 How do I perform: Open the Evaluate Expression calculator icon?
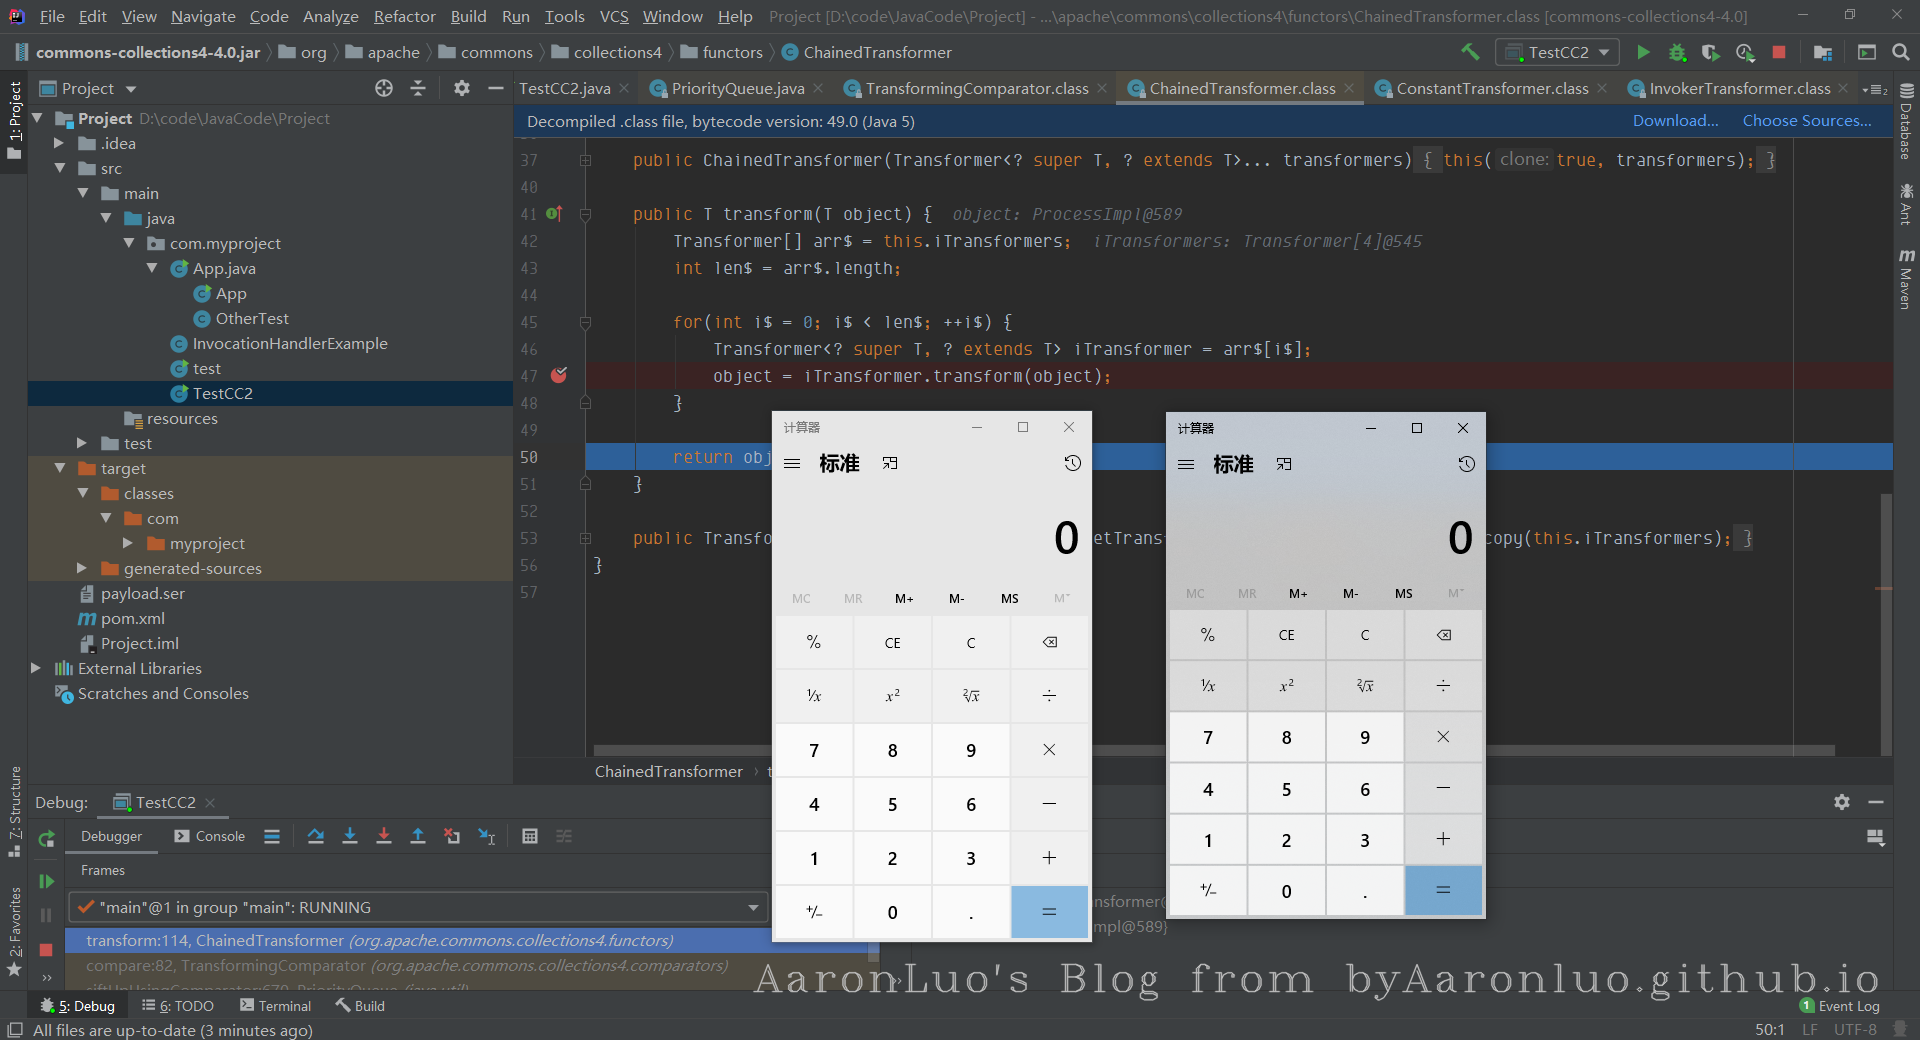530,836
